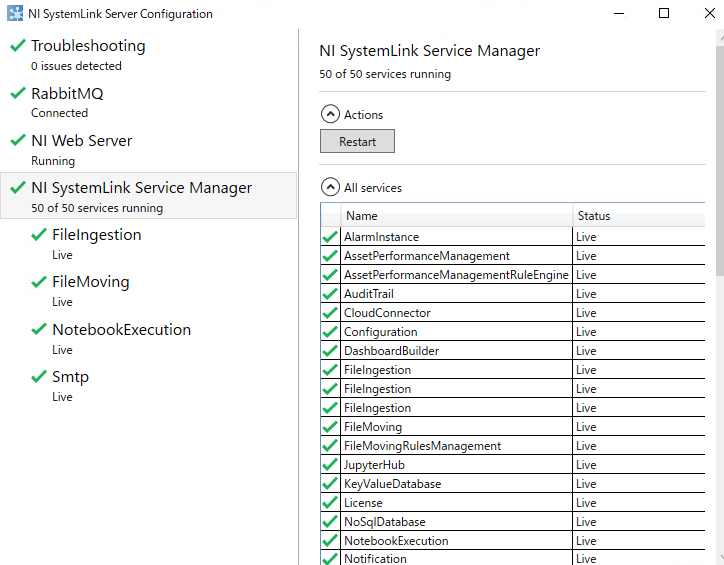The height and width of the screenshot is (565, 724).
Task: Select the JupyterHub service name
Action: click(x=374, y=465)
